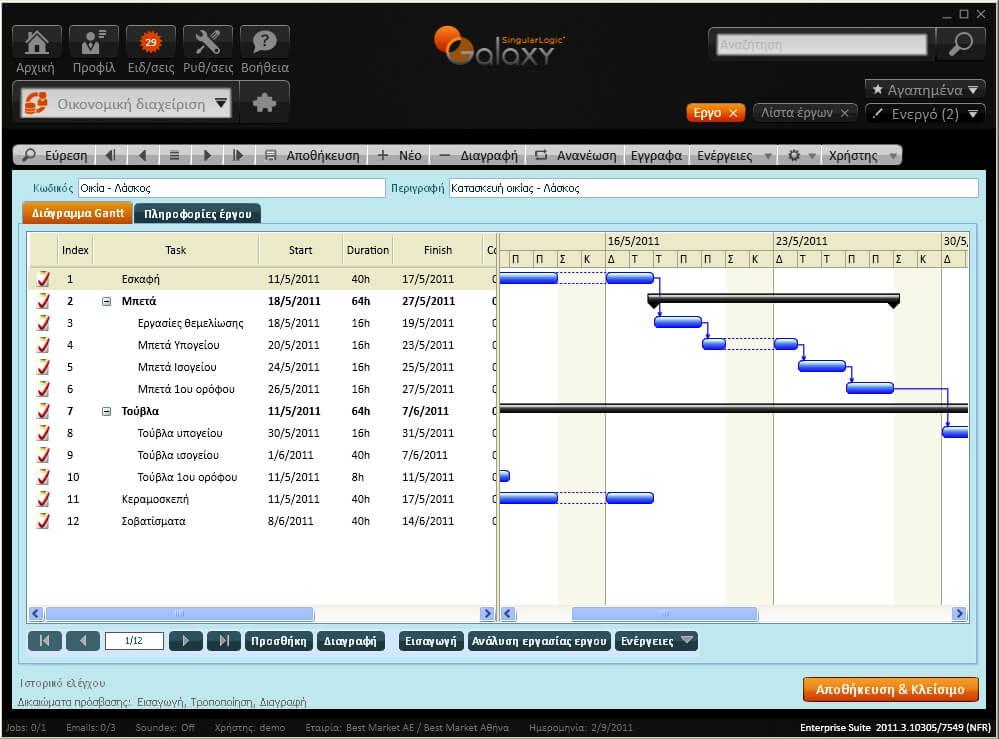Click Ανάλυση εργασίας έργου button

pyautogui.click(x=539, y=641)
